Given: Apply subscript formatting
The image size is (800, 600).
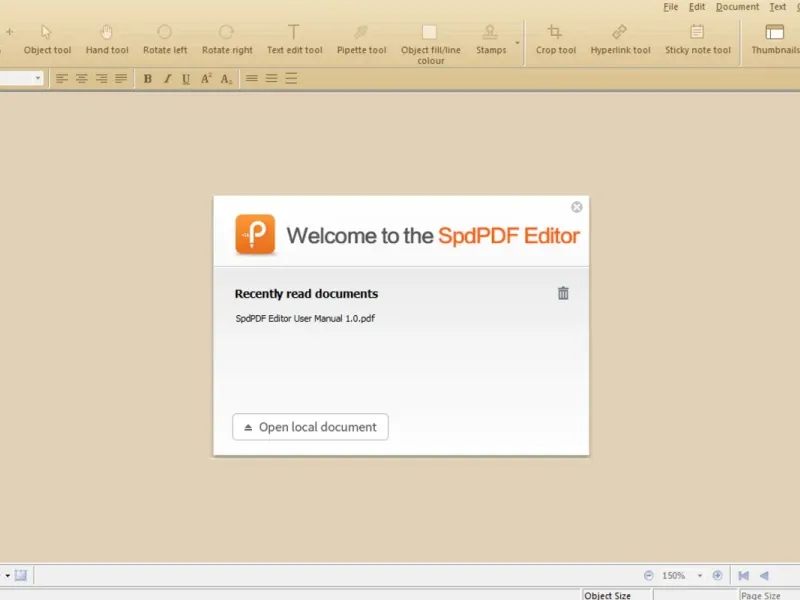Looking at the screenshot, I should pos(226,79).
